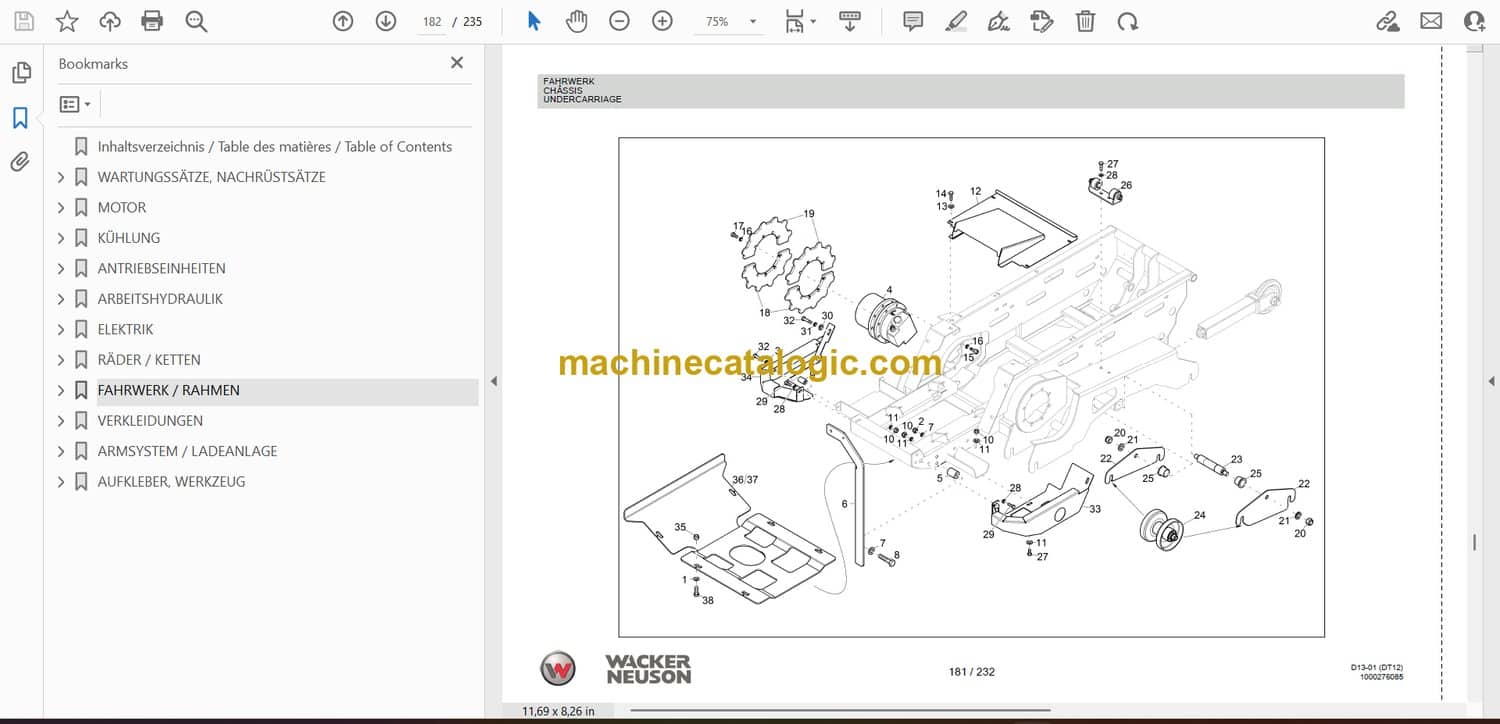Open the fit page options tool

tap(800, 21)
